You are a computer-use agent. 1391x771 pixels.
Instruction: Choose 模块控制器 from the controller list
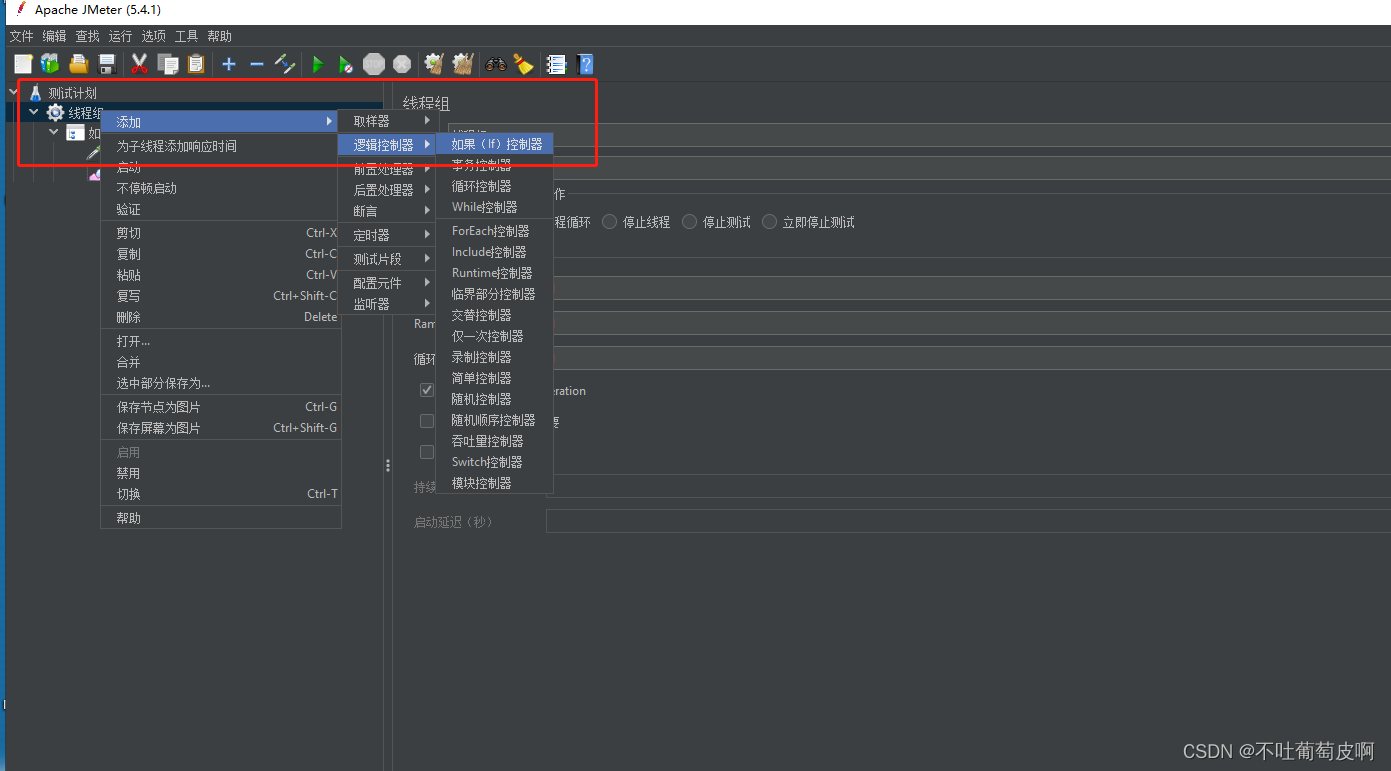(x=495, y=483)
